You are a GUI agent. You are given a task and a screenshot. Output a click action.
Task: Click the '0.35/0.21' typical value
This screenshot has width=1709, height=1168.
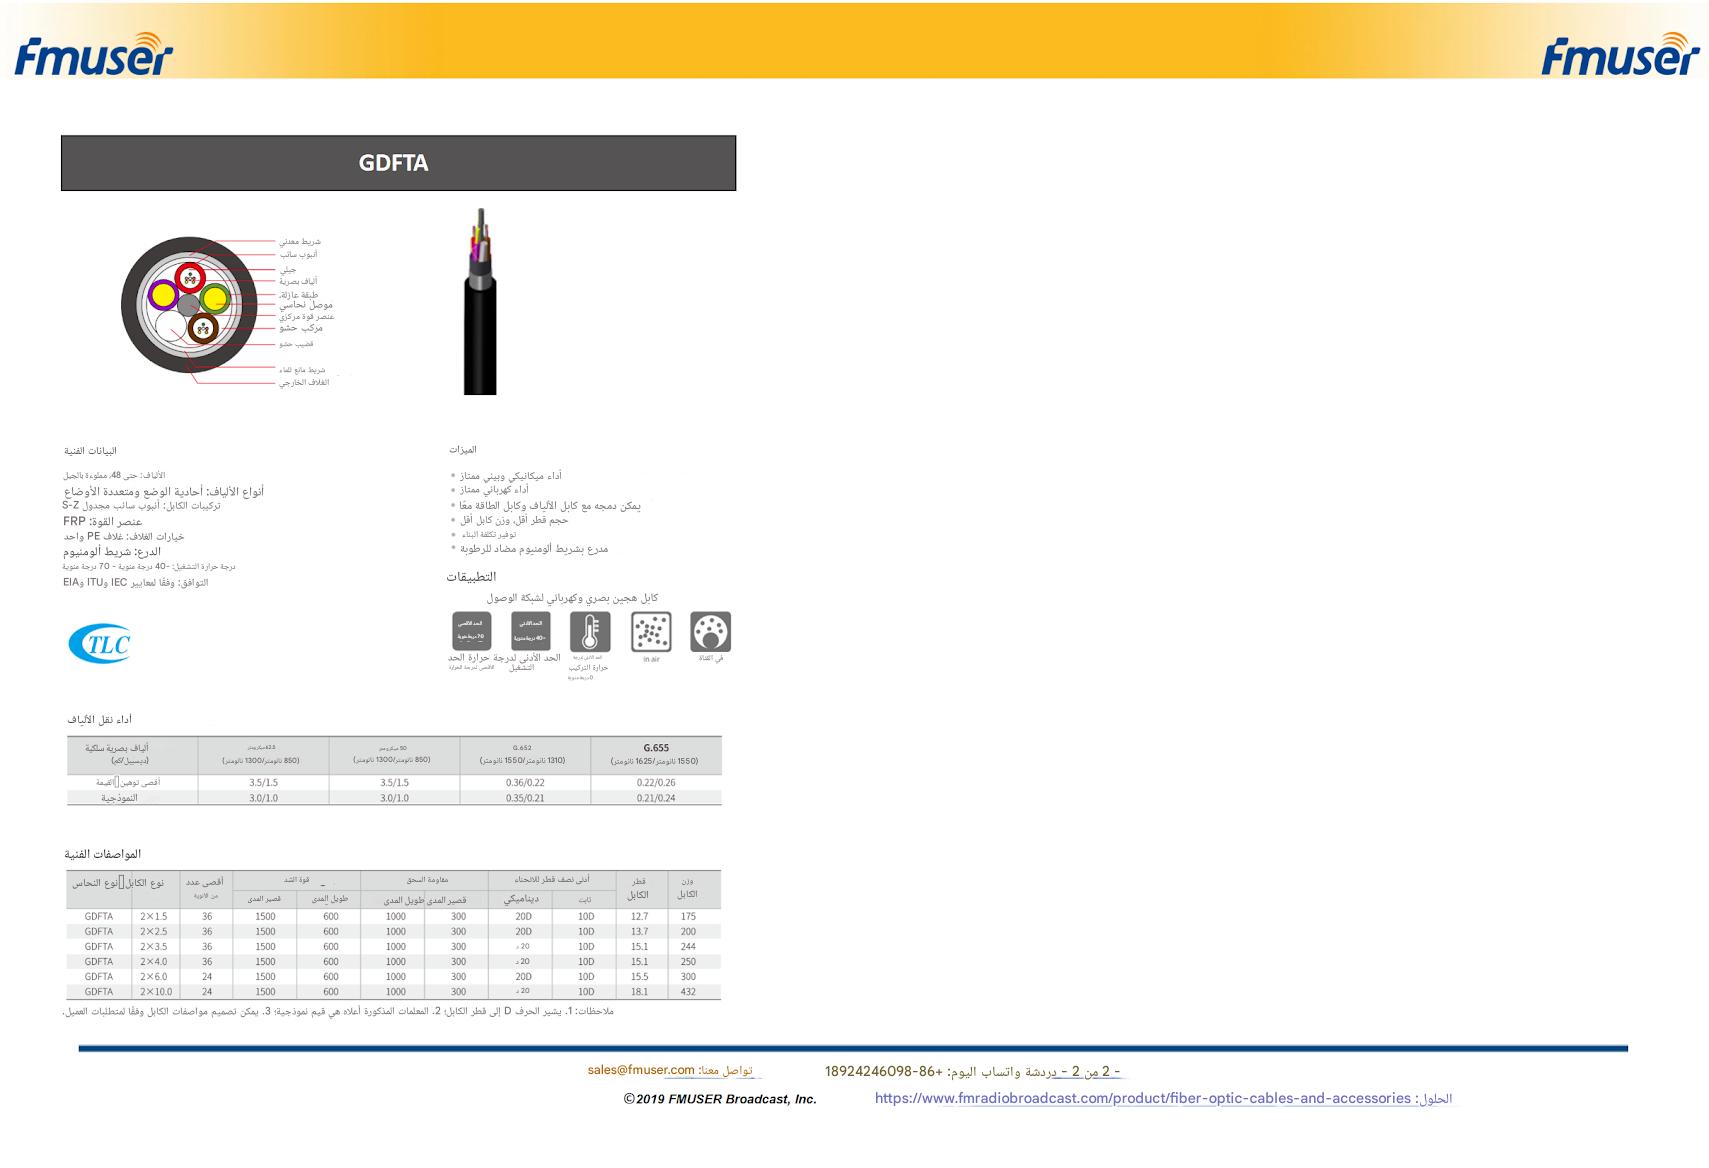click(x=525, y=798)
